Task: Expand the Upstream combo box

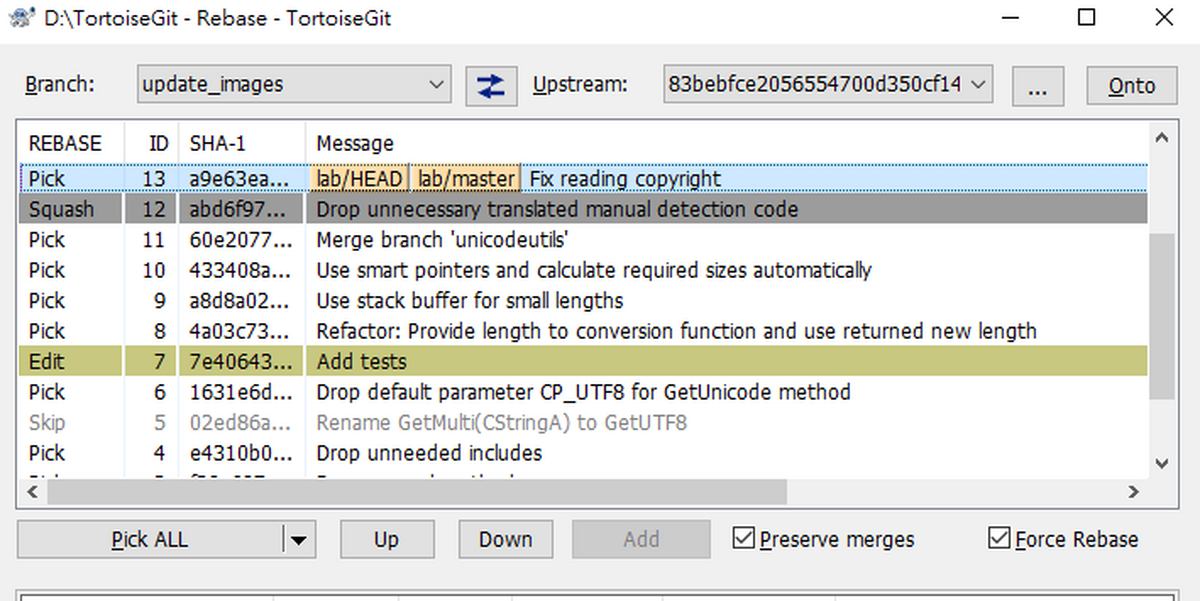Action: (x=827, y=85)
